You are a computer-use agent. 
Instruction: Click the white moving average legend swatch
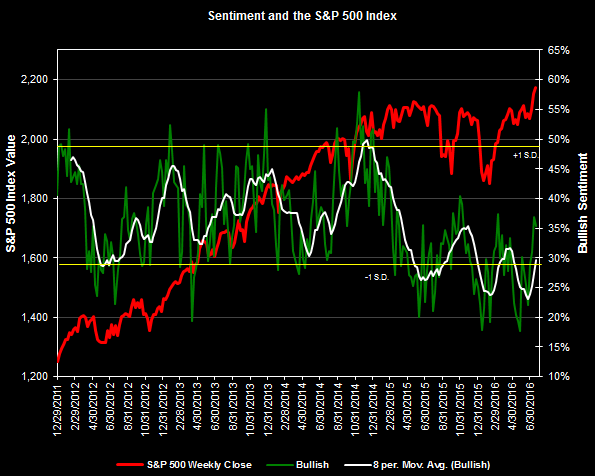click(x=357, y=465)
